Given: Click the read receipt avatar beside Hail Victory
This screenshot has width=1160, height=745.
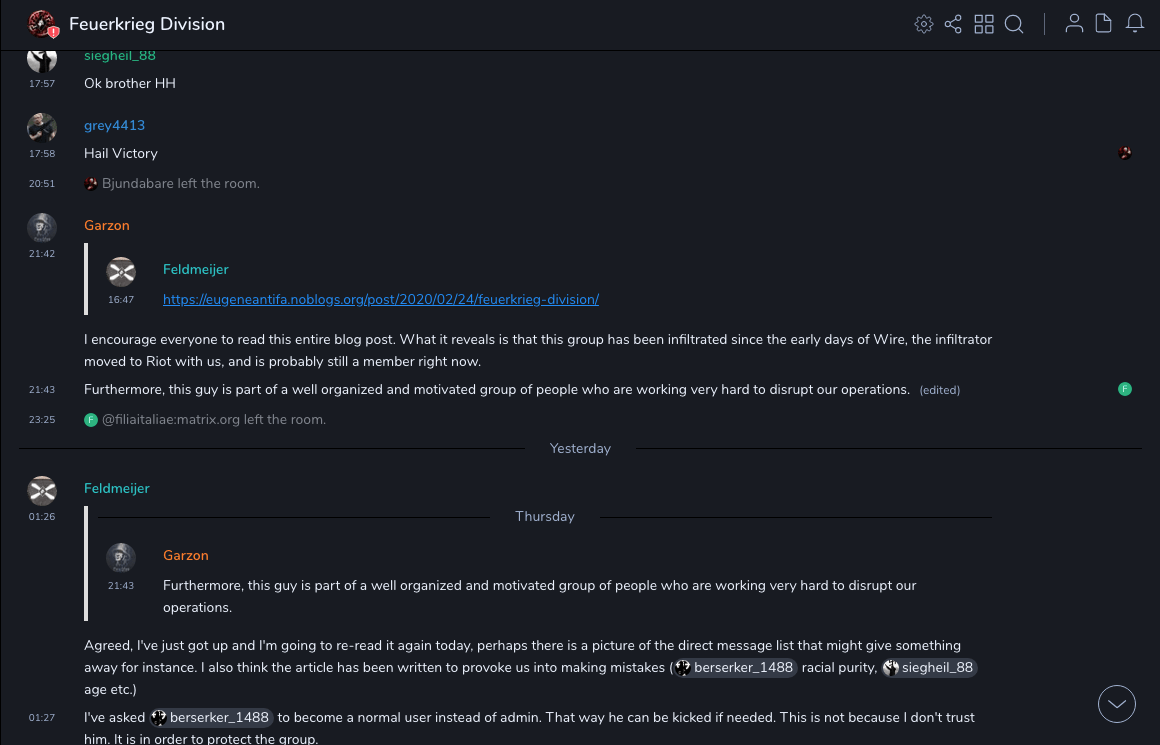Looking at the screenshot, I should coord(1125,153).
